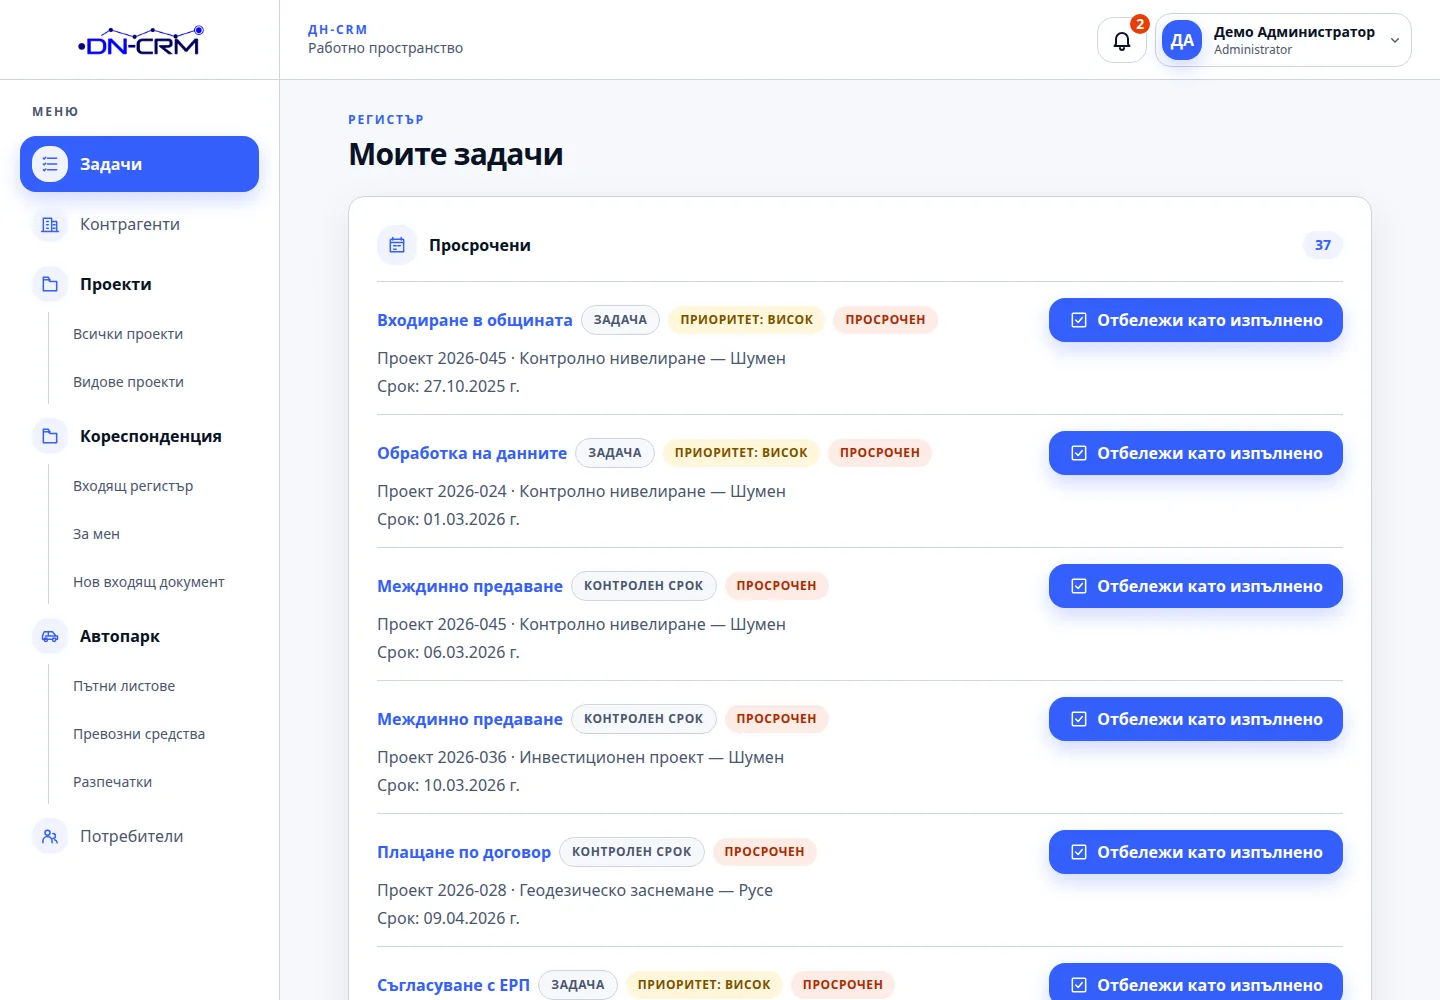
Task: Open Междинно предаване link for Проект 2026-036
Action: click(x=470, y=719)
